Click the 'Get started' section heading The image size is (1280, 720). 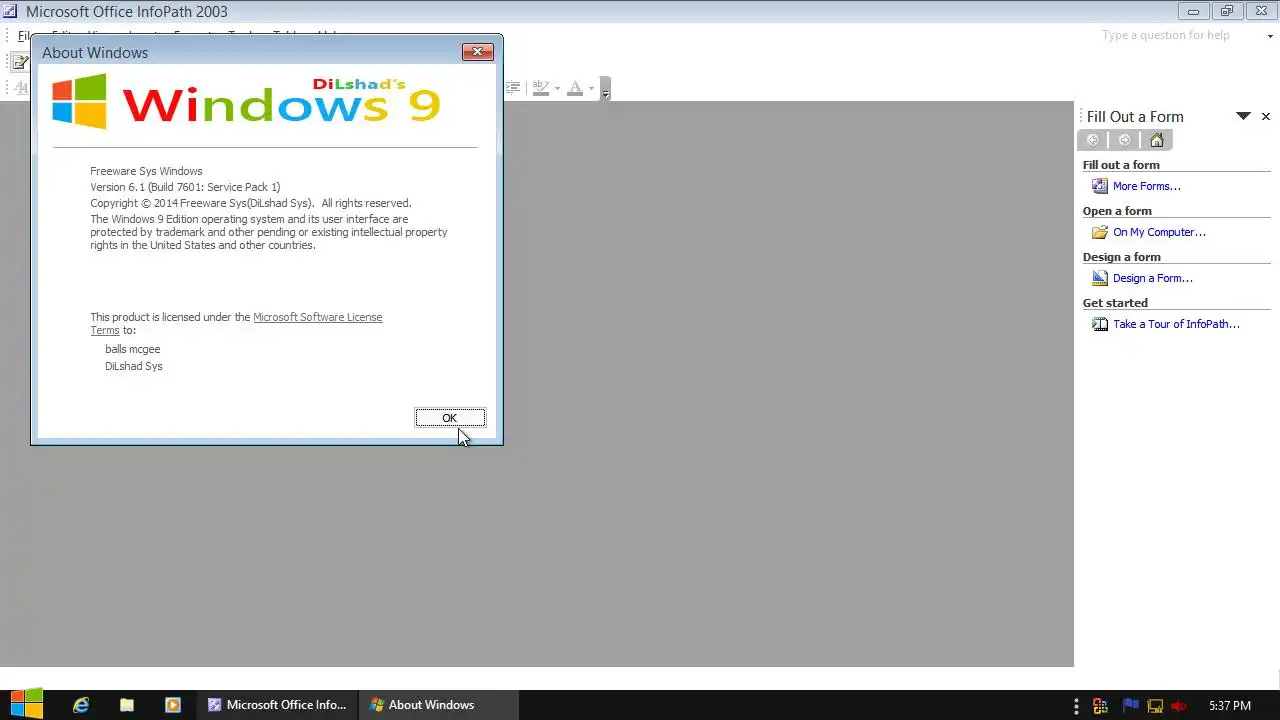click(1115, 303)
